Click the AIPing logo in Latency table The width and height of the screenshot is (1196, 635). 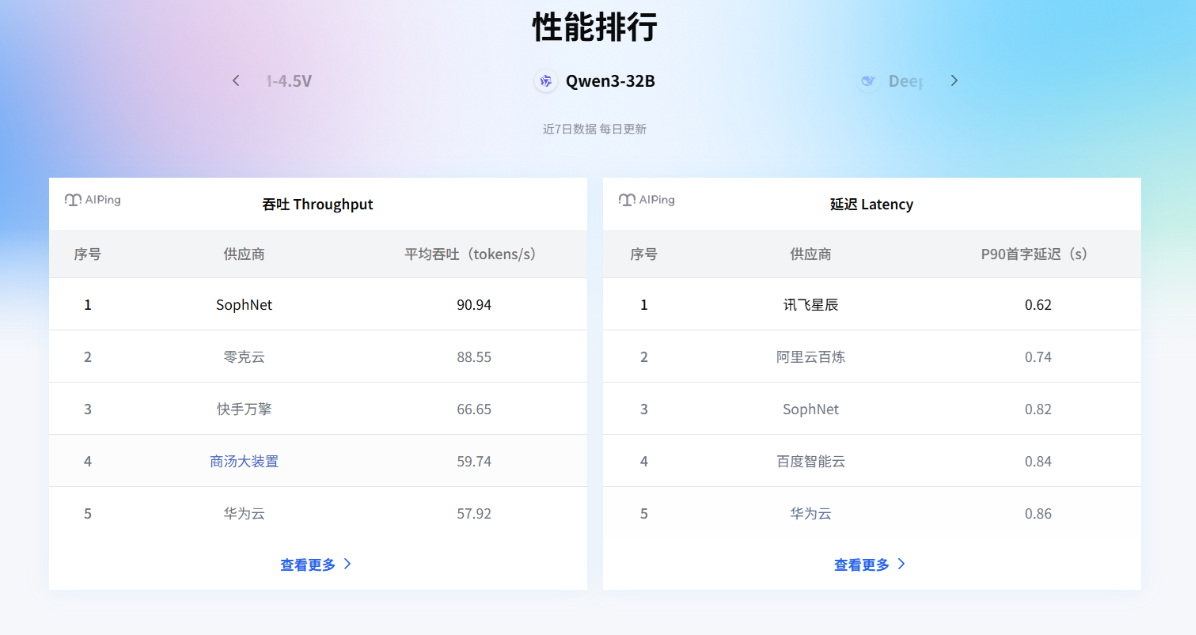point(646,200)
